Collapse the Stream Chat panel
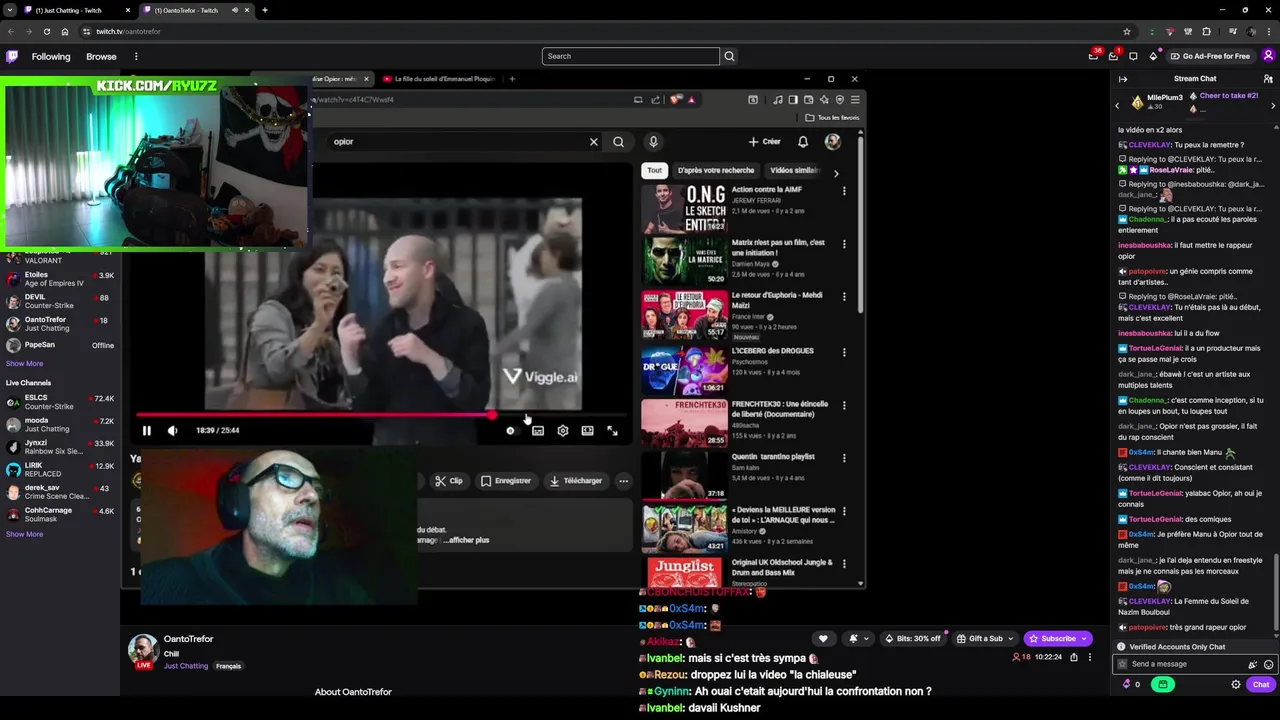Image resolution: width=1280 pixels, height=720 pixels. pyautogui.click(x=1123, y=78)
